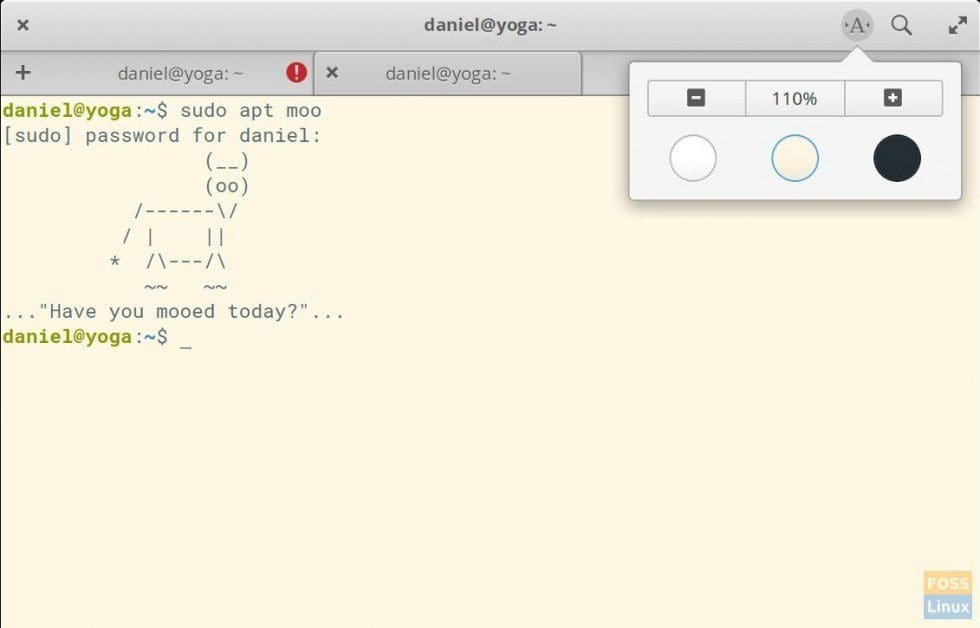Click the plus icon to increase text size
Image resolution: width=980 pixels, height=628 pixels.
pos(893,97)
